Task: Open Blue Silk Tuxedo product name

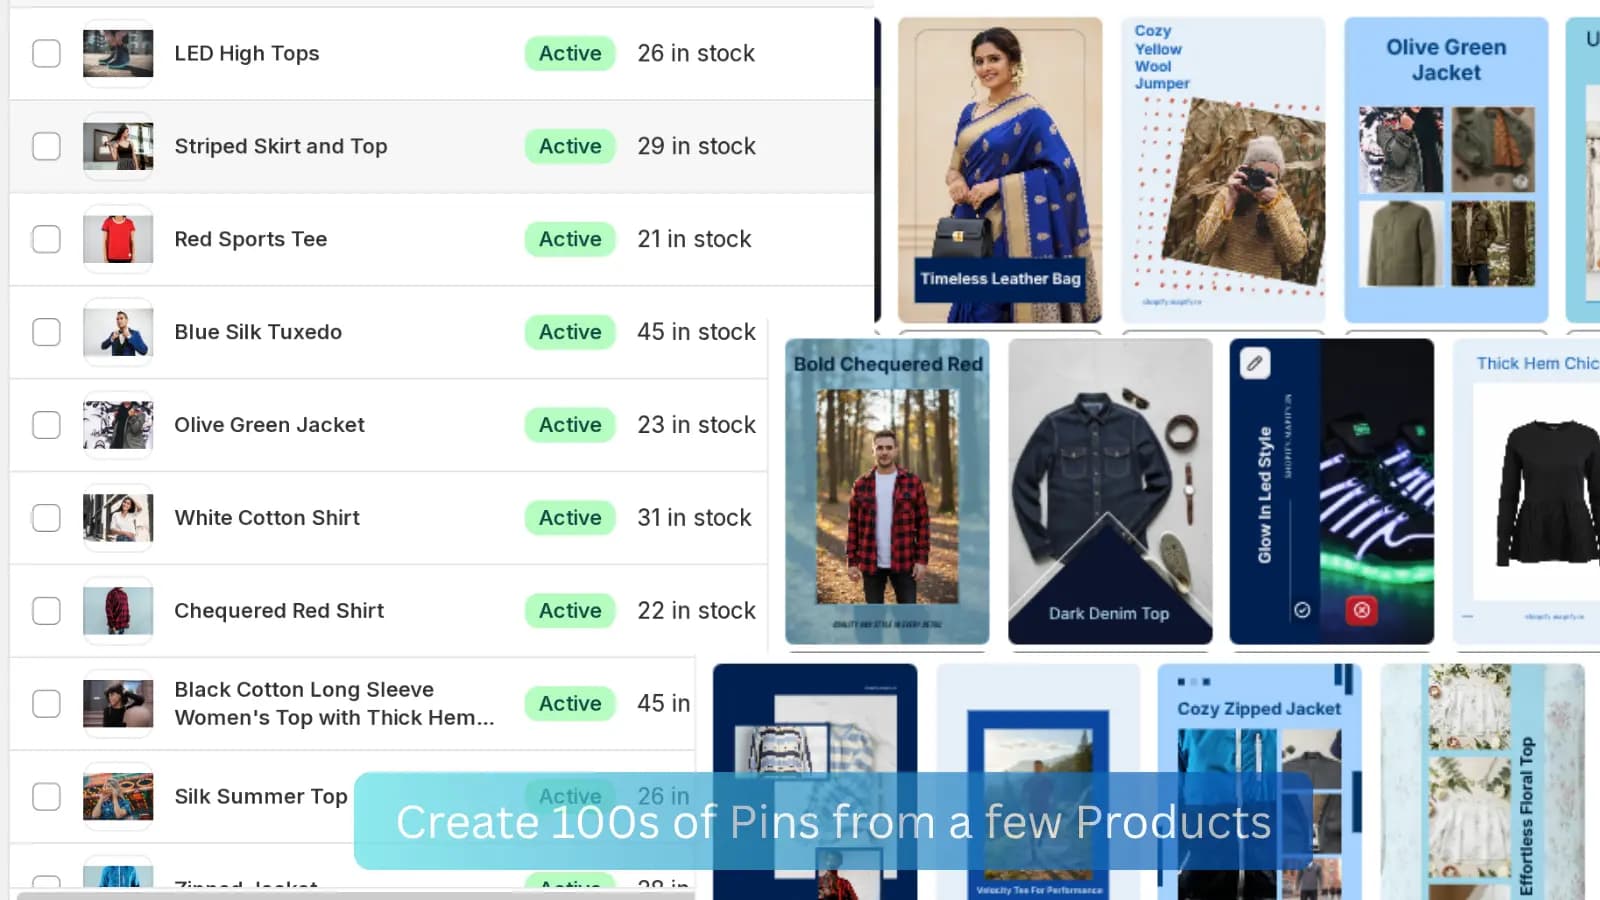Action: (x=258, y=332)
